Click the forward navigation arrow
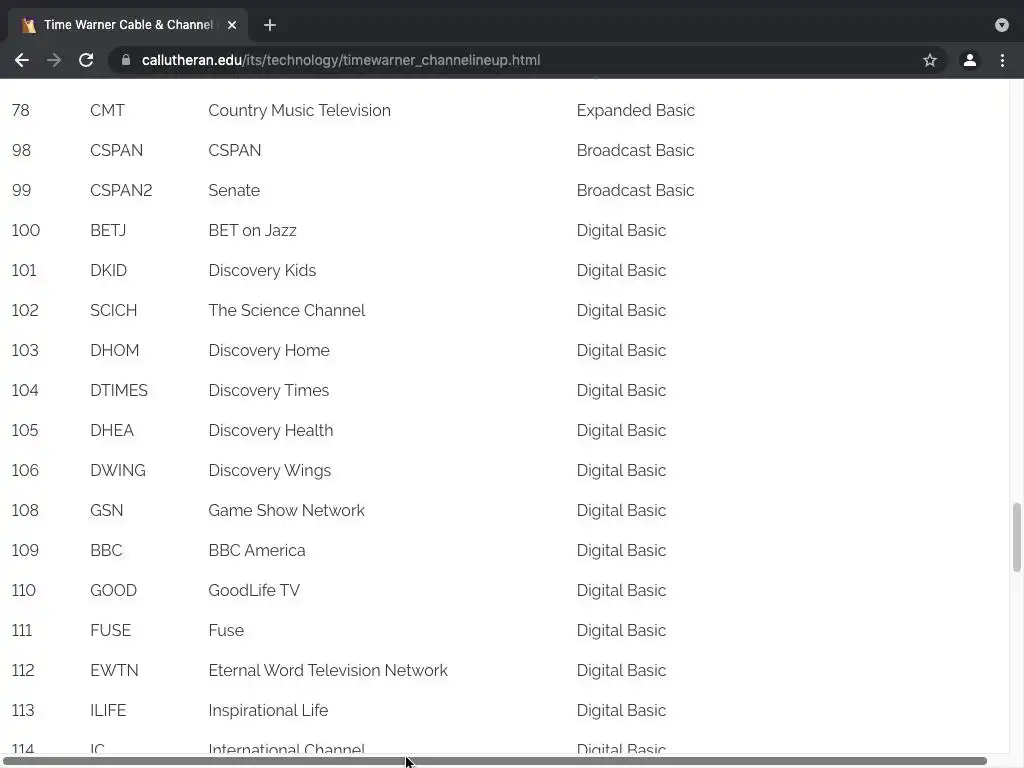Image resolution: width=1024 pixels, height=768 pixels. [54, 60]
